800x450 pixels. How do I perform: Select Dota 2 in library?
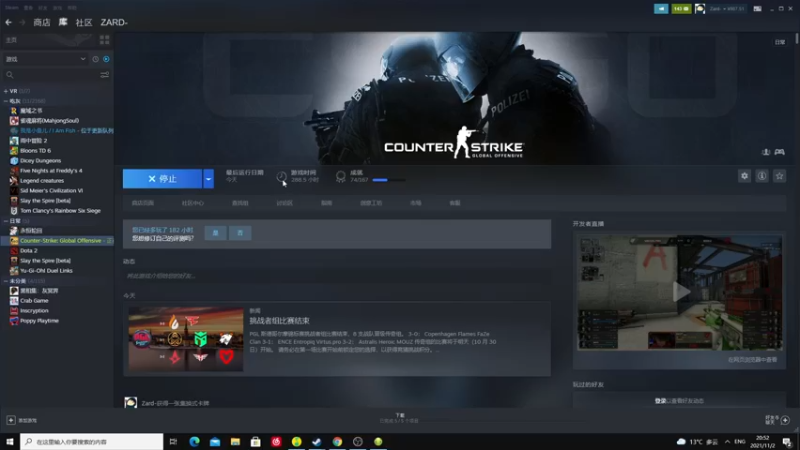click(x=29, y=251)
